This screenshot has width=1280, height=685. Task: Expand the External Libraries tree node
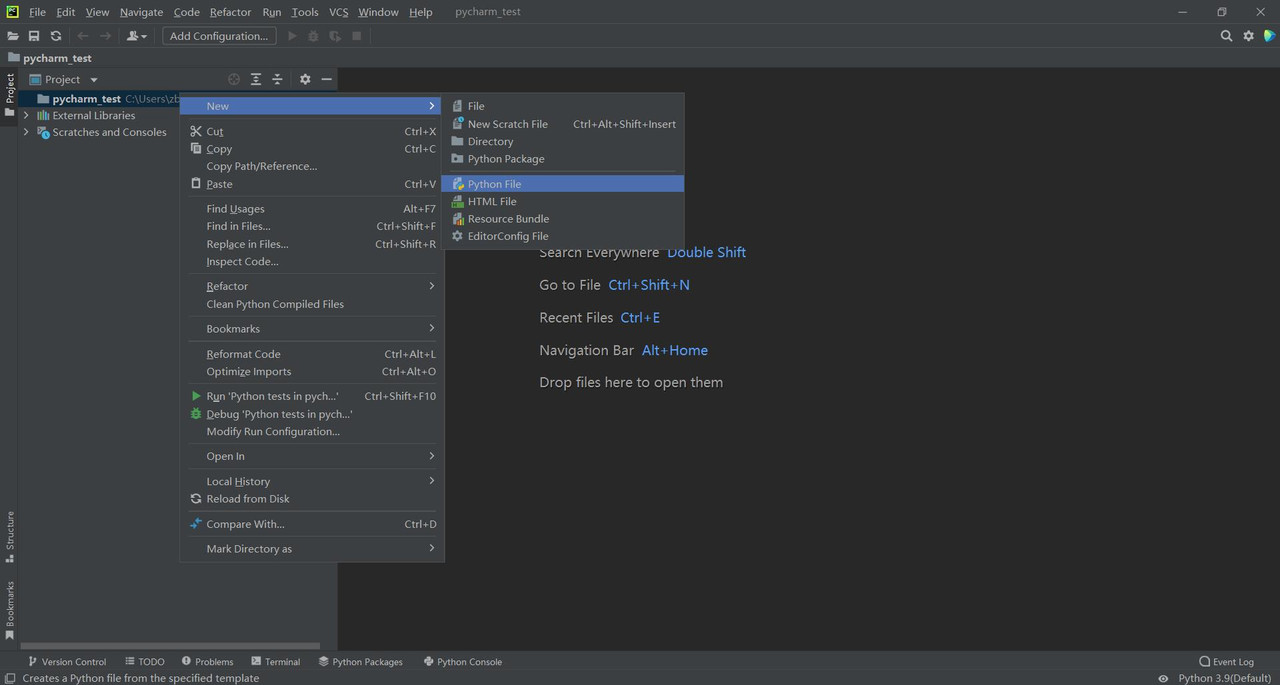tap(26, 115)
